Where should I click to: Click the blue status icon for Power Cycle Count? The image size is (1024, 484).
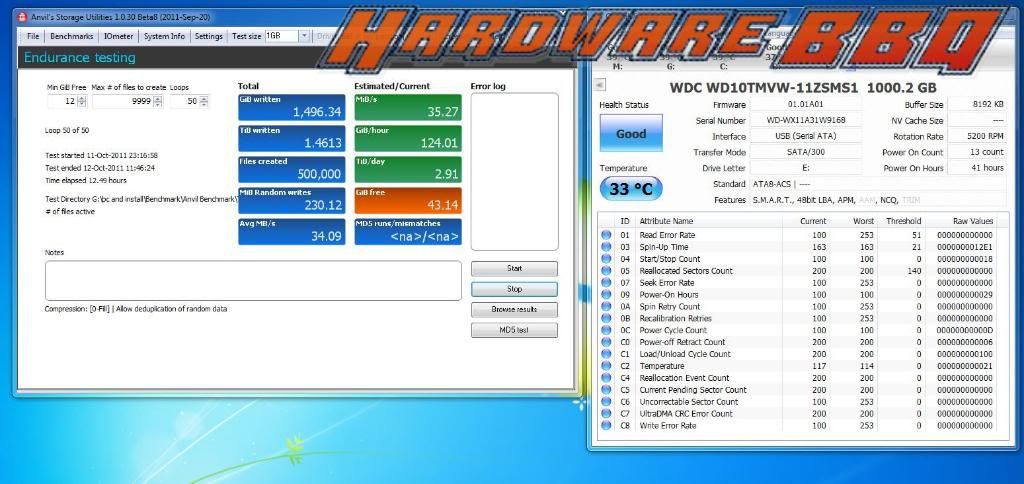(606, 330)
